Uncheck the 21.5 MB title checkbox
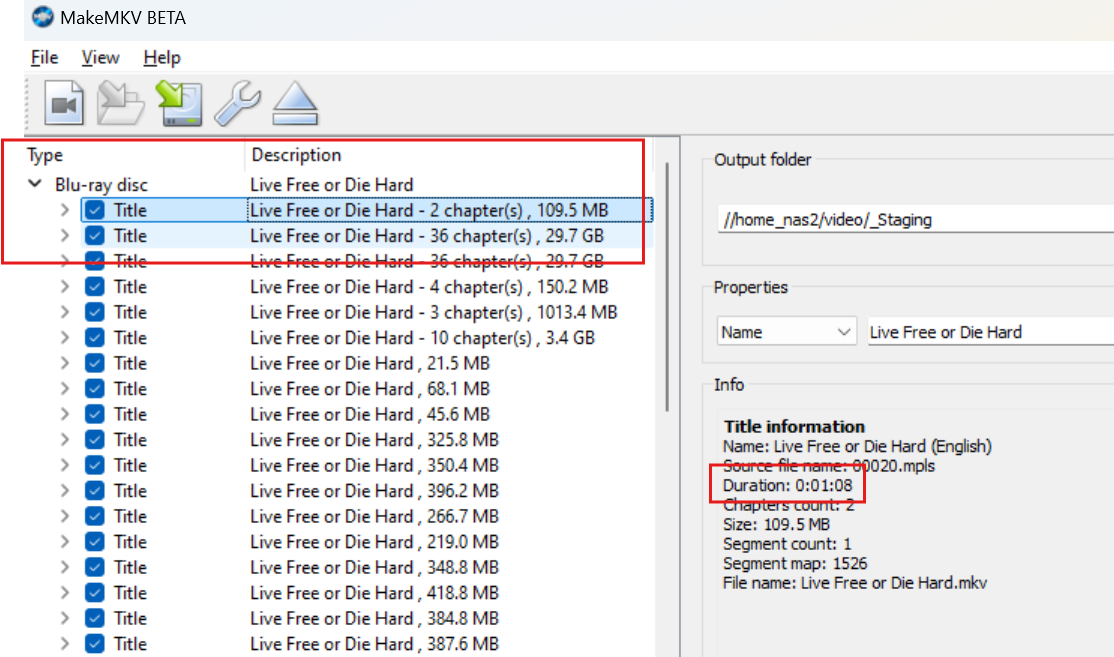 94,364
